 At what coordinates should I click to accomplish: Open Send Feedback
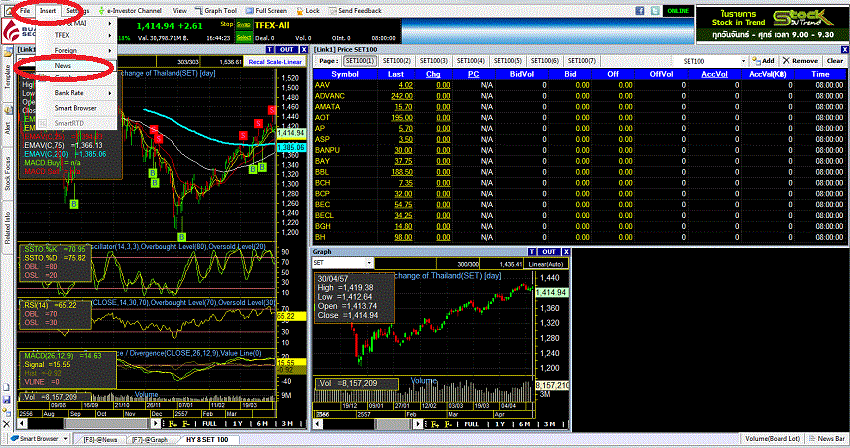[x=355, y=10]
